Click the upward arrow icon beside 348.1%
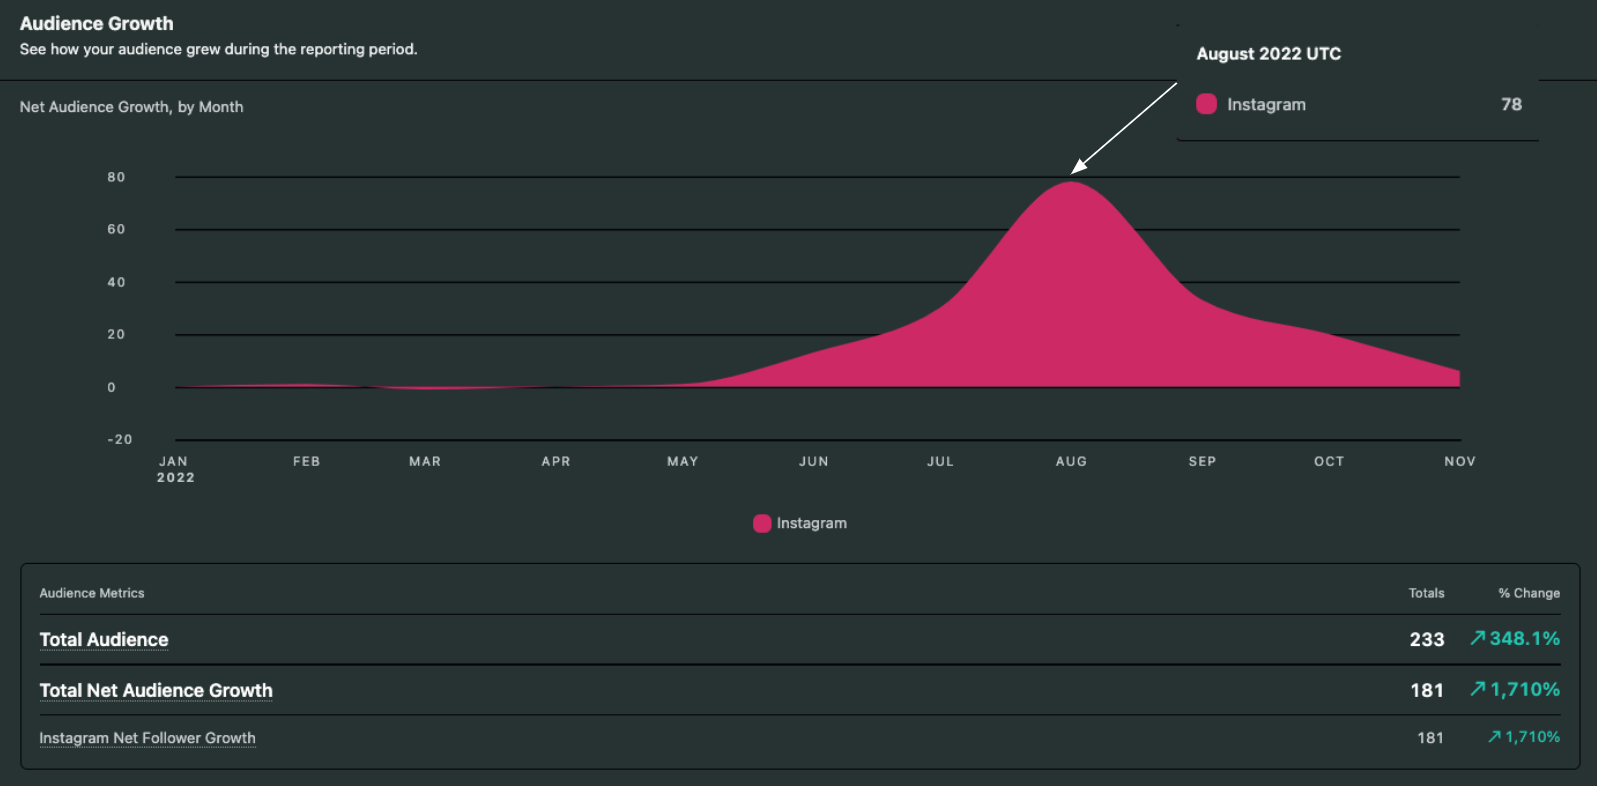The image size is (1597, 786). 1477,638
